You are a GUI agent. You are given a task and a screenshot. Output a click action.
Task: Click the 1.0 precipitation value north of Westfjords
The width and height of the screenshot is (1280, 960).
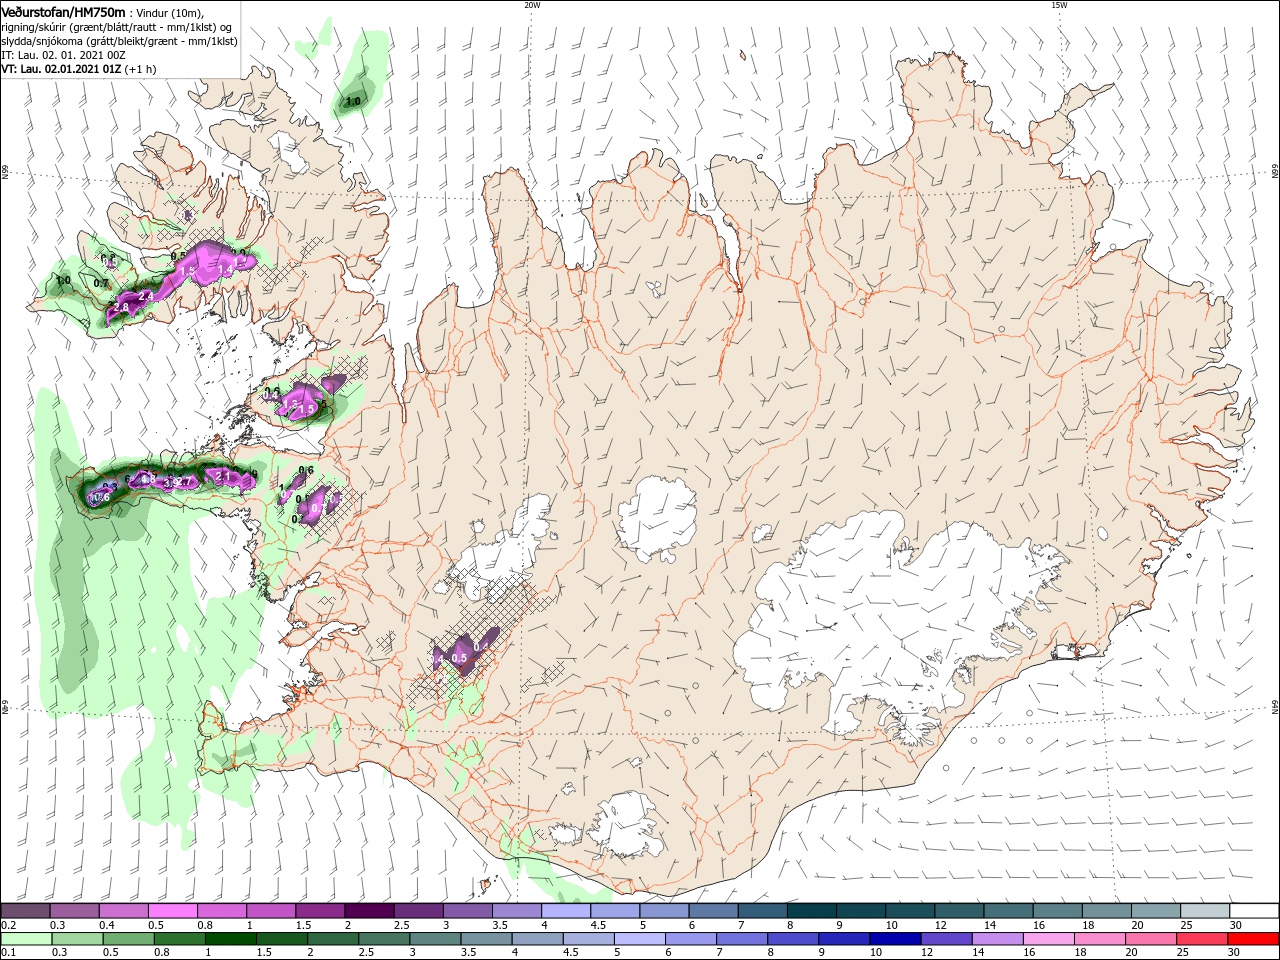[353, 102]
